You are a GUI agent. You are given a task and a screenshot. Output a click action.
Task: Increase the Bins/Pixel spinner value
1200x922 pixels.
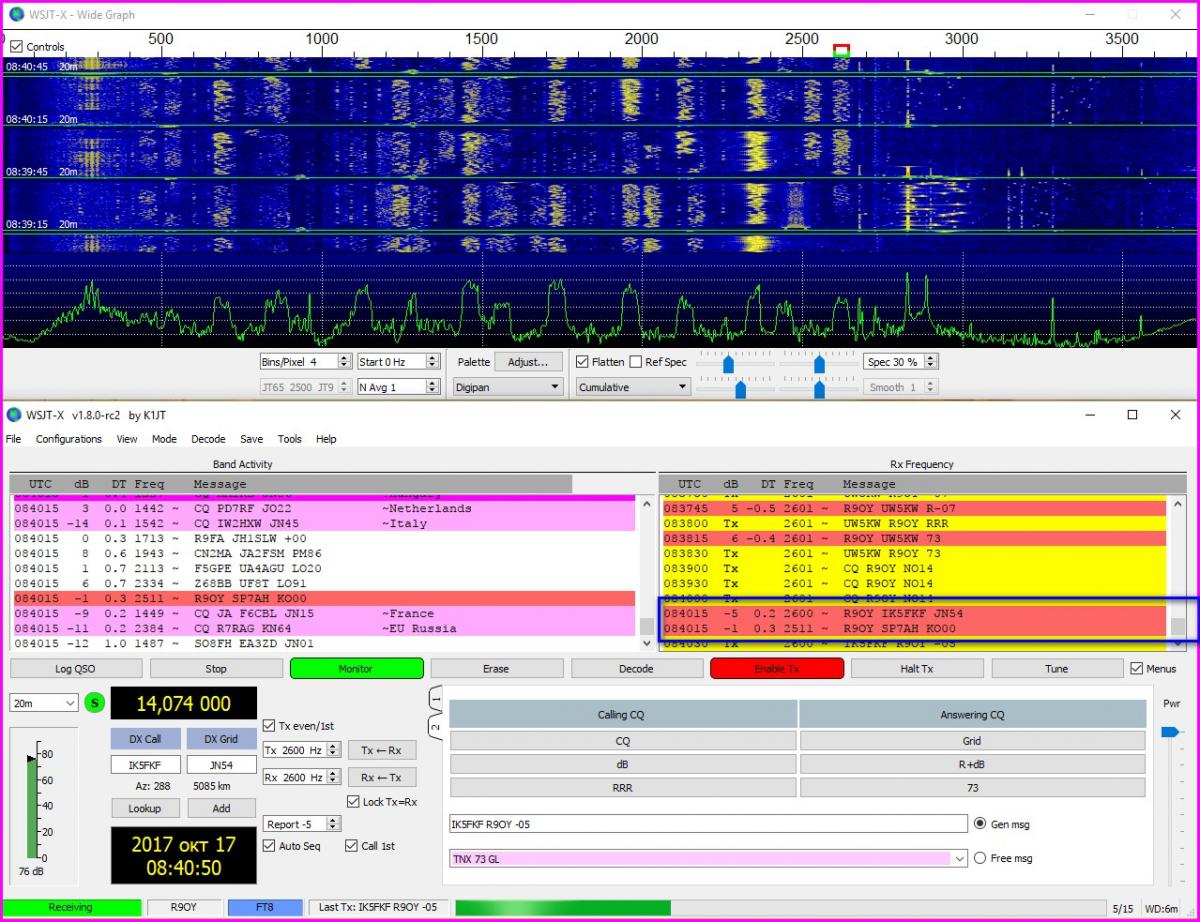(345, 358)
